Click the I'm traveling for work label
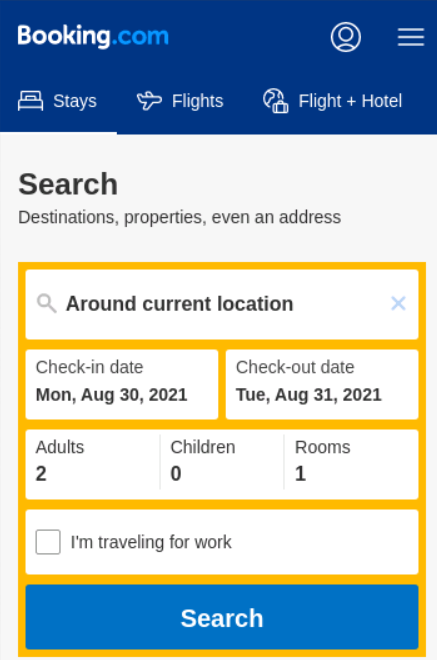The image size is (437, 660). [x=151, y=542]
